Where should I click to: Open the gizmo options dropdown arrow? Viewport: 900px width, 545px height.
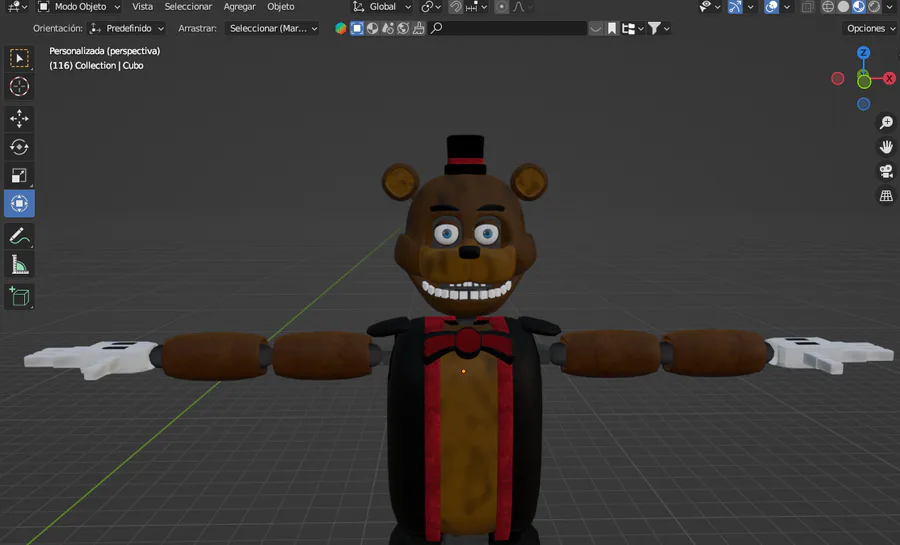[750, 7]
